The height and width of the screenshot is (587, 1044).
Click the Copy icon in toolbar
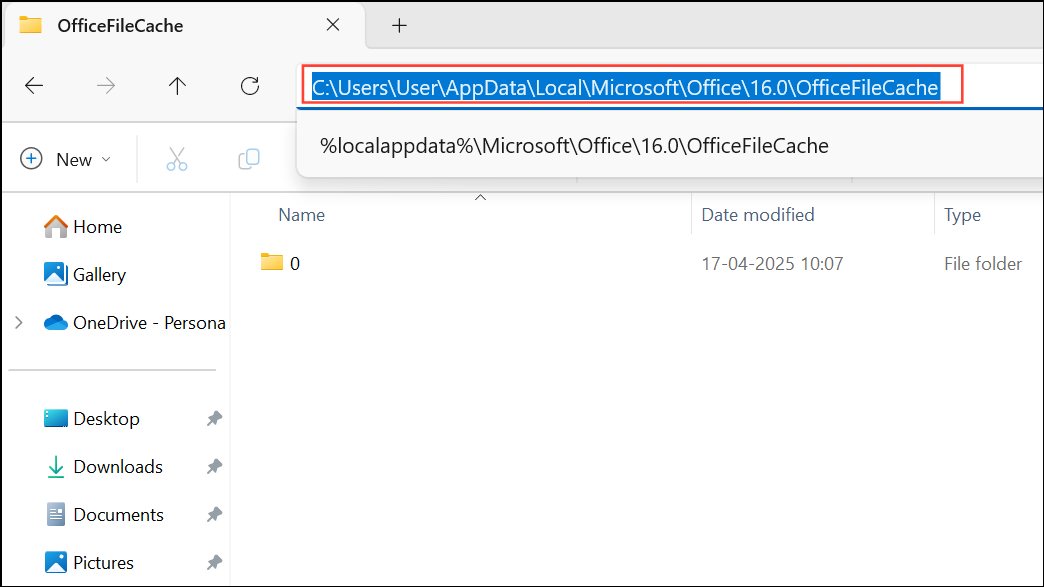(249, 159)
